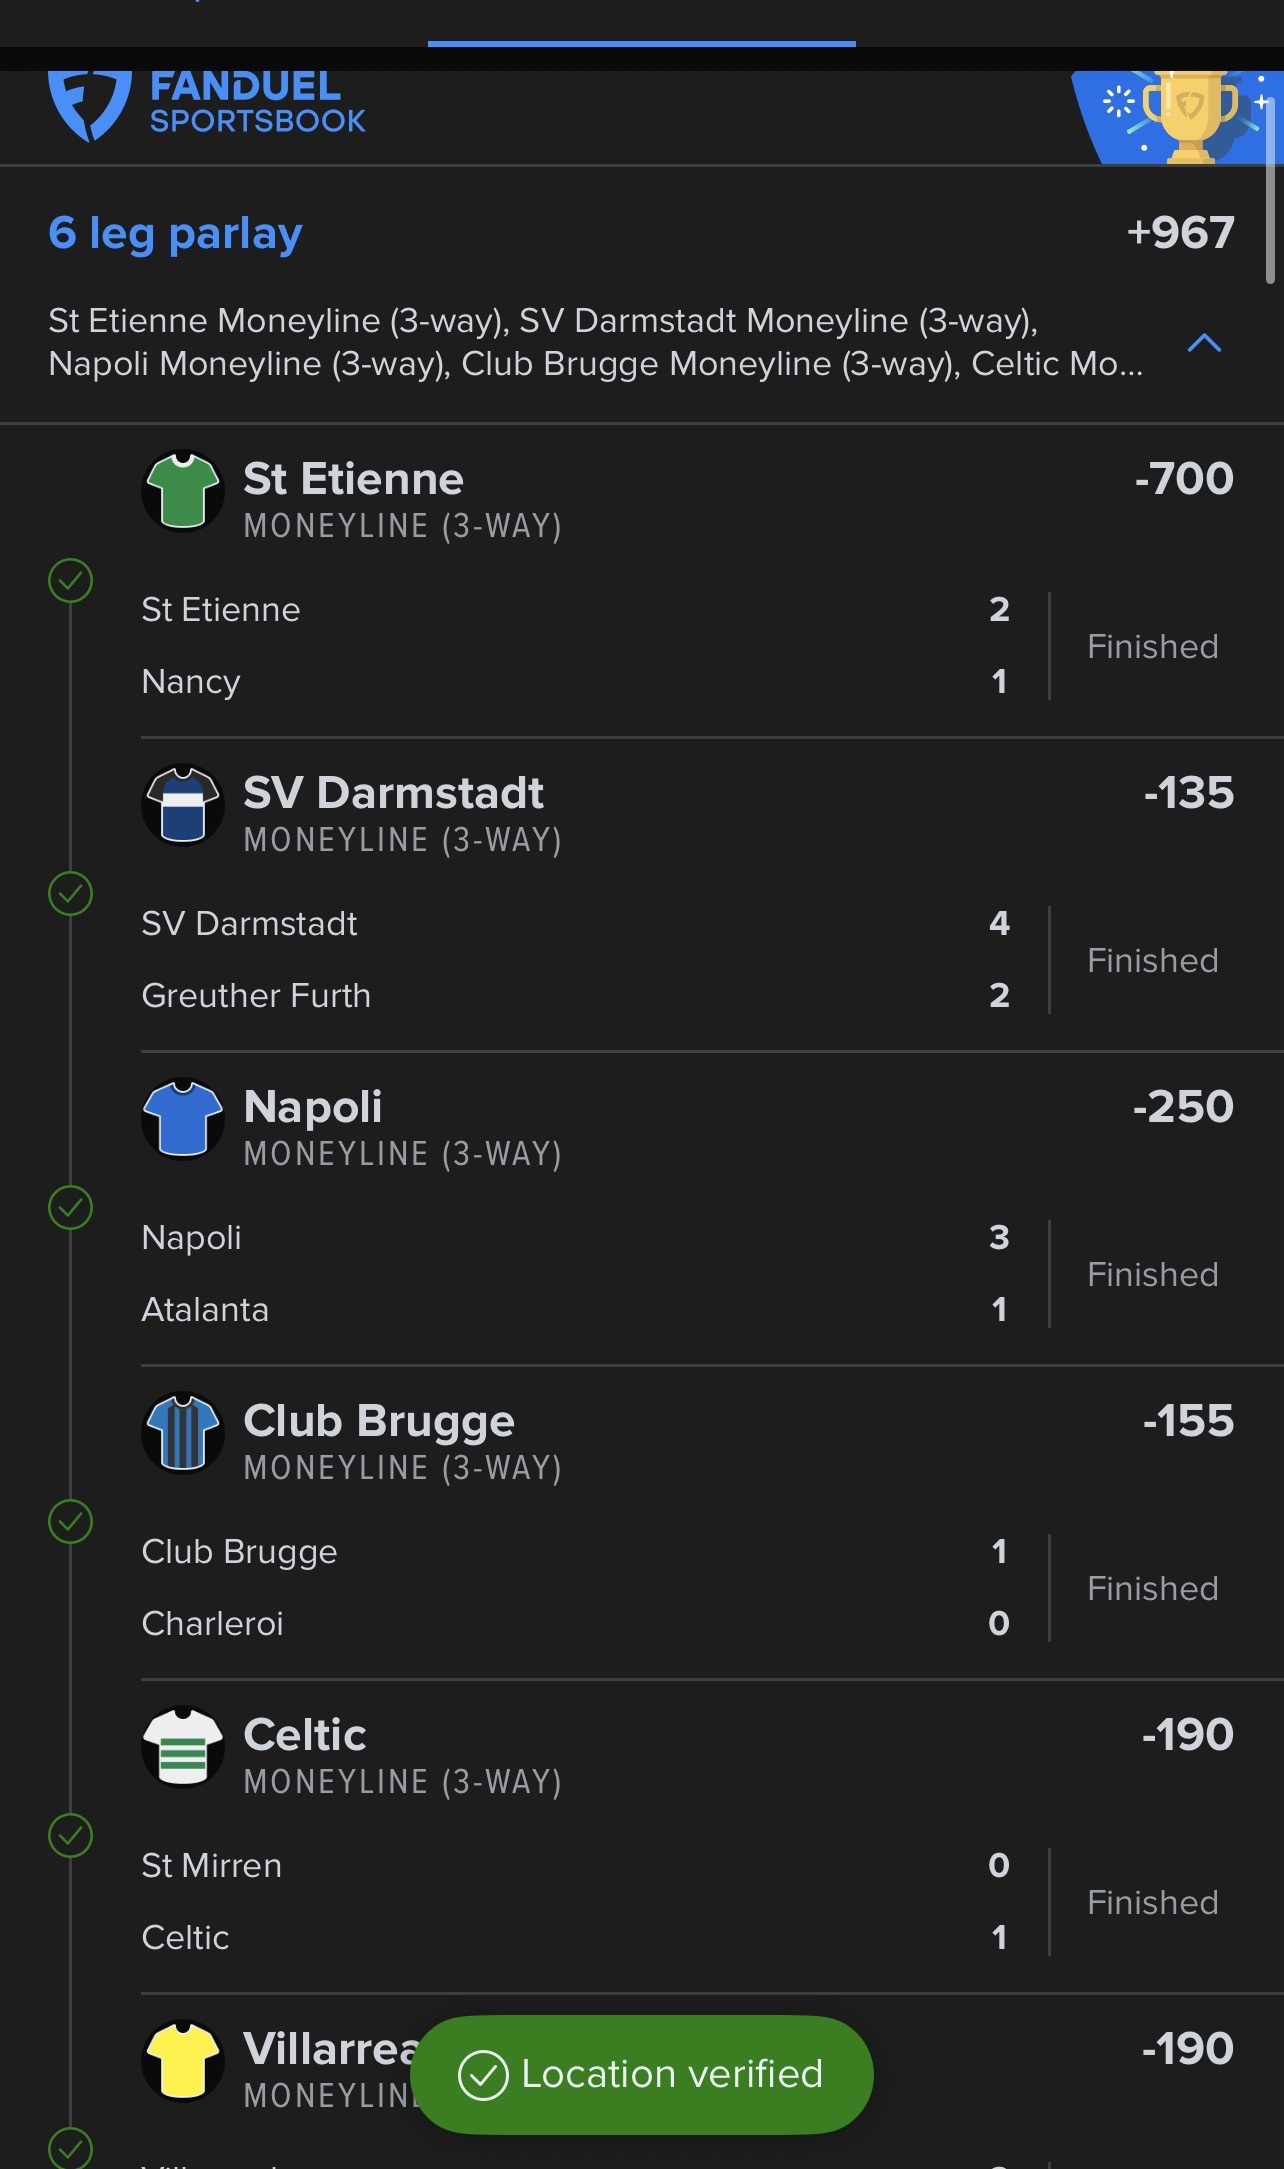Tap SV Darmstadt navy jersey icon
The height and width of the screenshot is (2169, 1284).
(182, 804)
